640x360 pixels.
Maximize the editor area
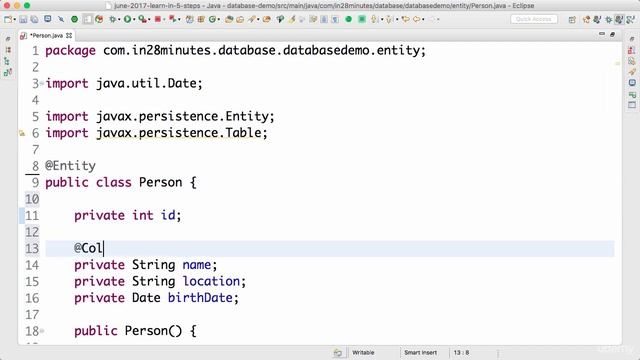pos(612,35)
